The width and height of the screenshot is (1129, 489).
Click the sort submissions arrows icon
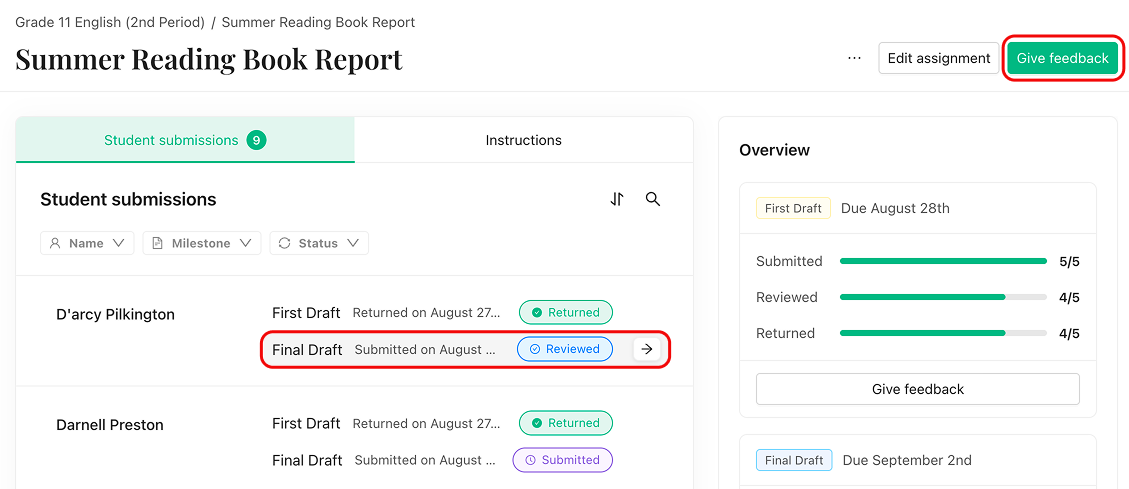coord(617,199)
